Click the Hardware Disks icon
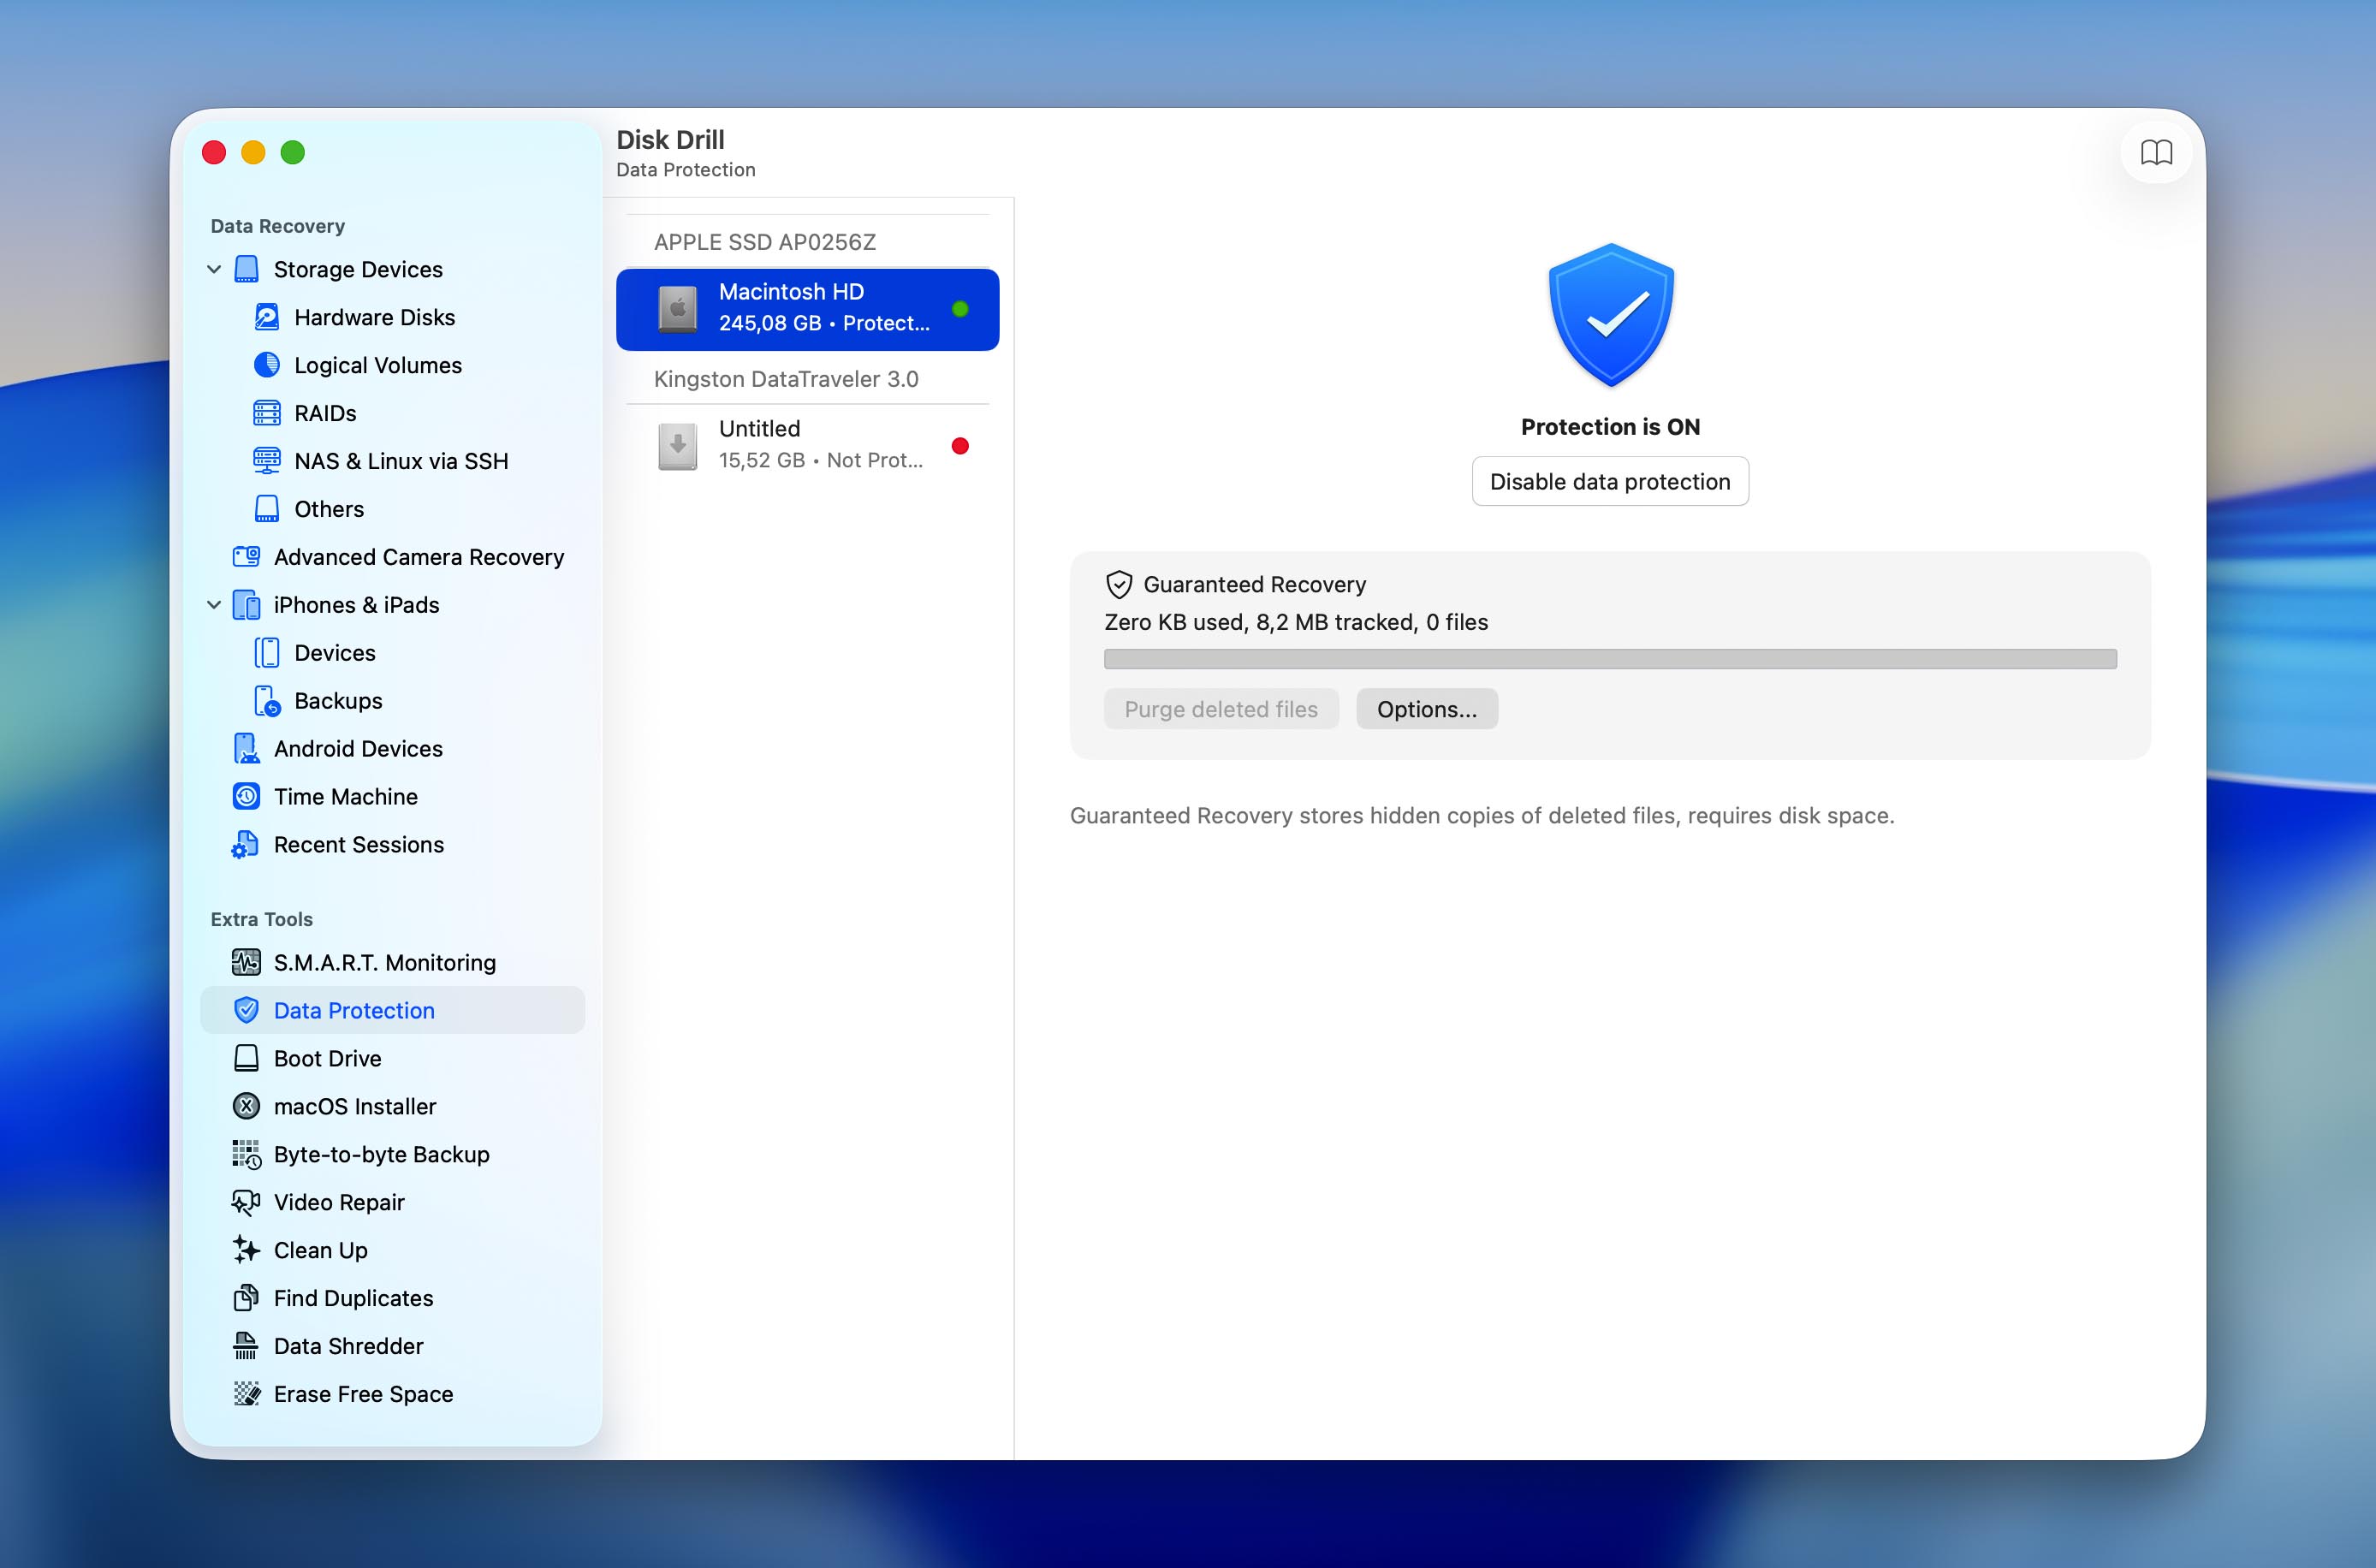Viewport: 2376px width, 1568px height. click(266, 317)
